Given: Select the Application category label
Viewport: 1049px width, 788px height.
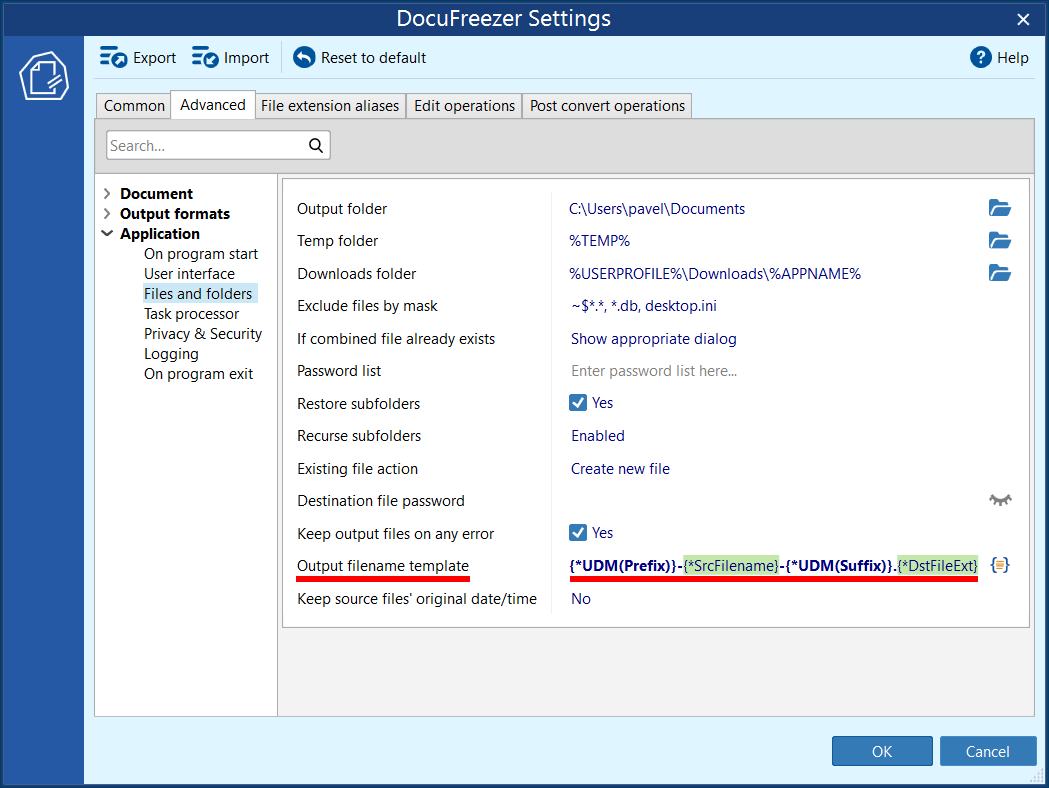Looking at the screenshot, I should point(160,233).
